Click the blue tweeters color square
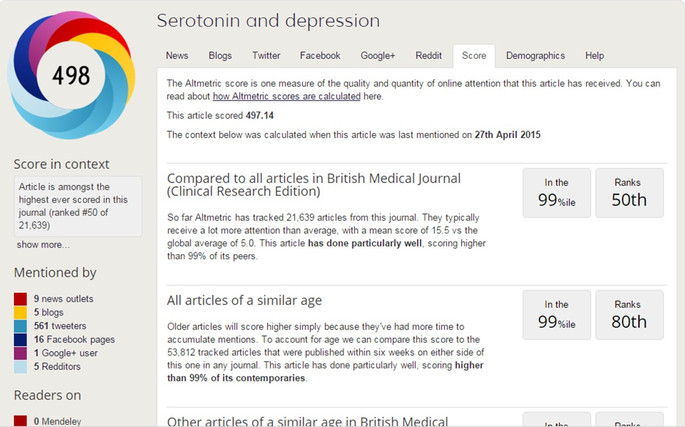 (20, 326)
